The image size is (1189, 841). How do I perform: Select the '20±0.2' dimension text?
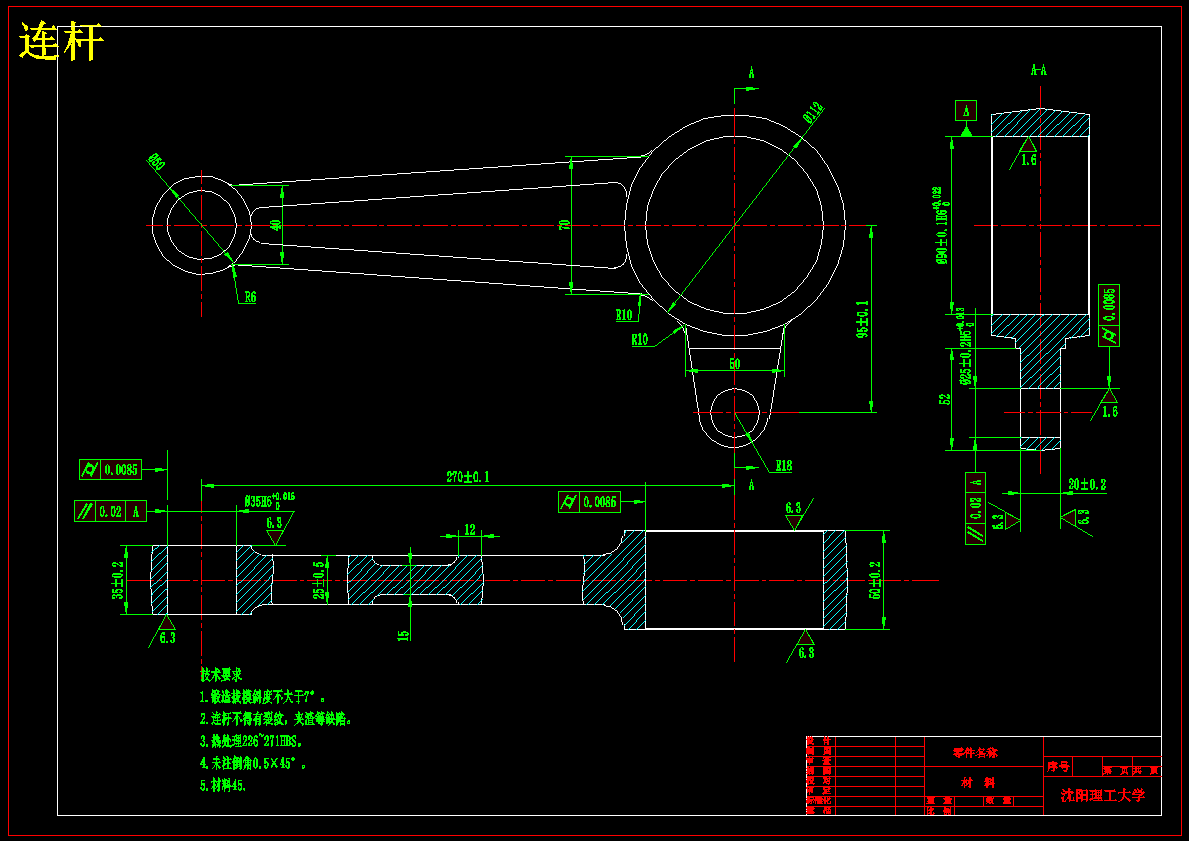1087,485
